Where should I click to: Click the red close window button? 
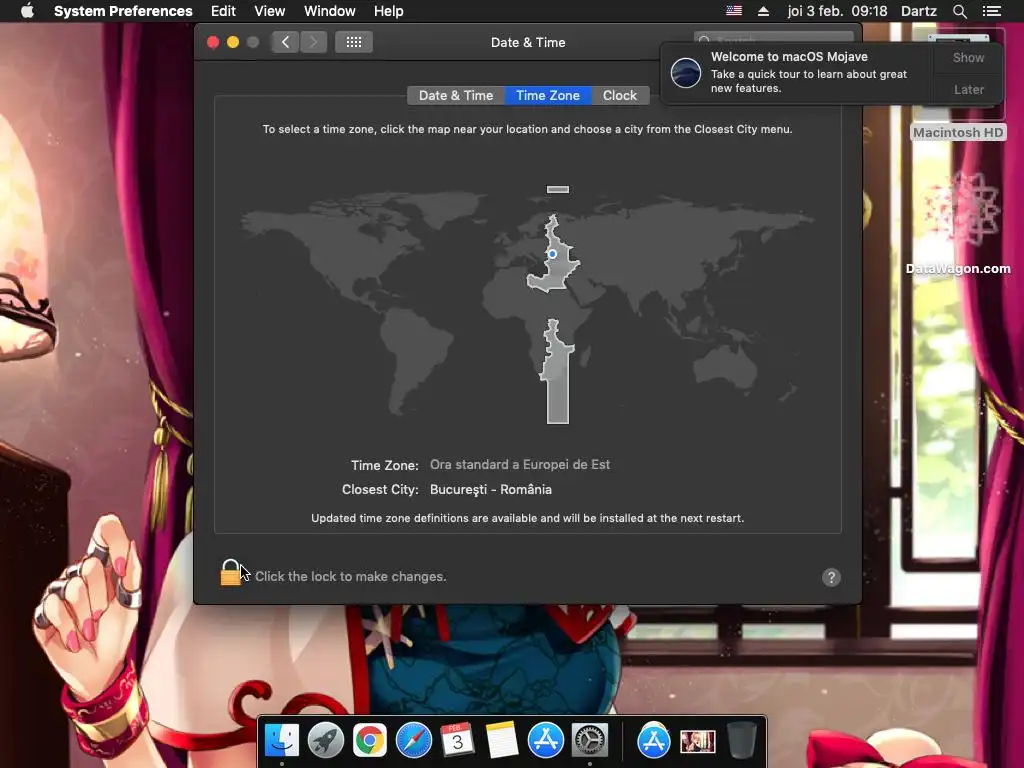pyautogui.click(x=213, y=42)
